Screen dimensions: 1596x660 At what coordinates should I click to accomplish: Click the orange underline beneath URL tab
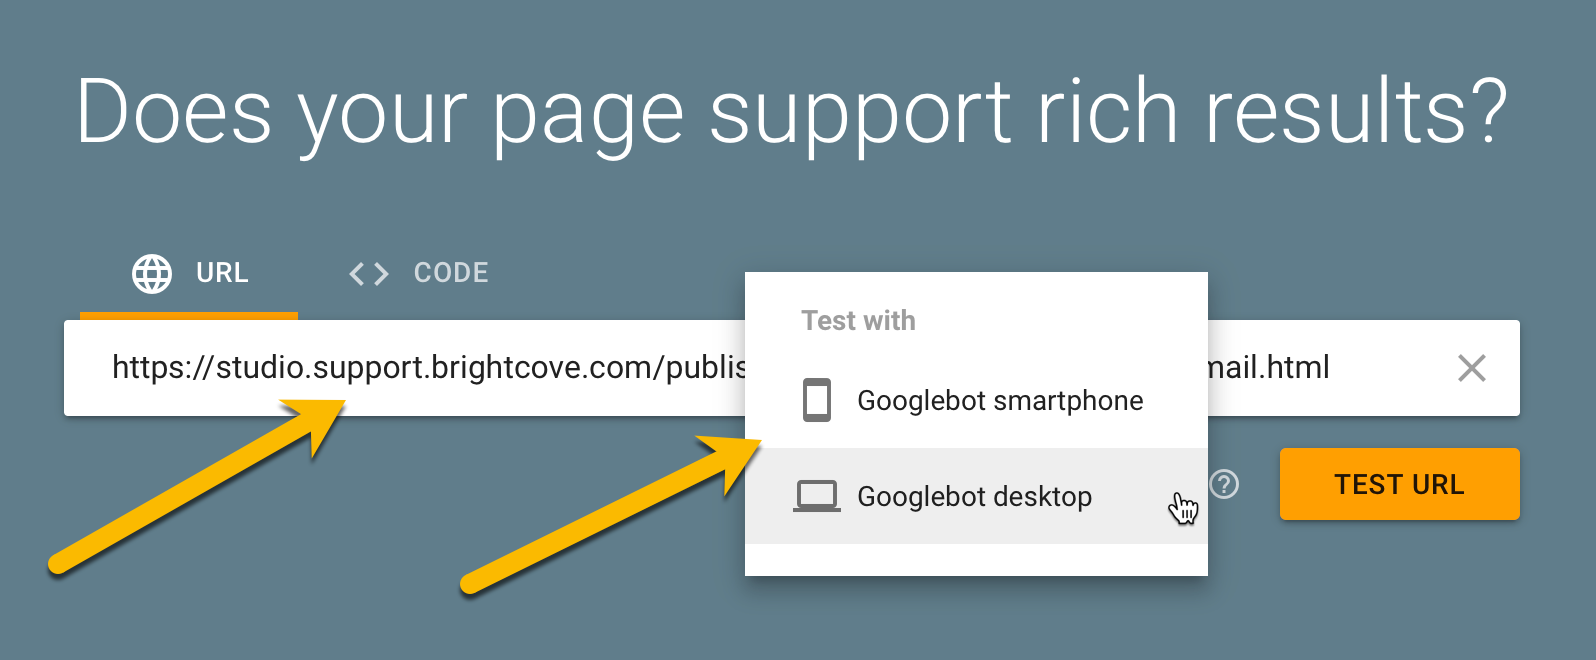point(189,315)
